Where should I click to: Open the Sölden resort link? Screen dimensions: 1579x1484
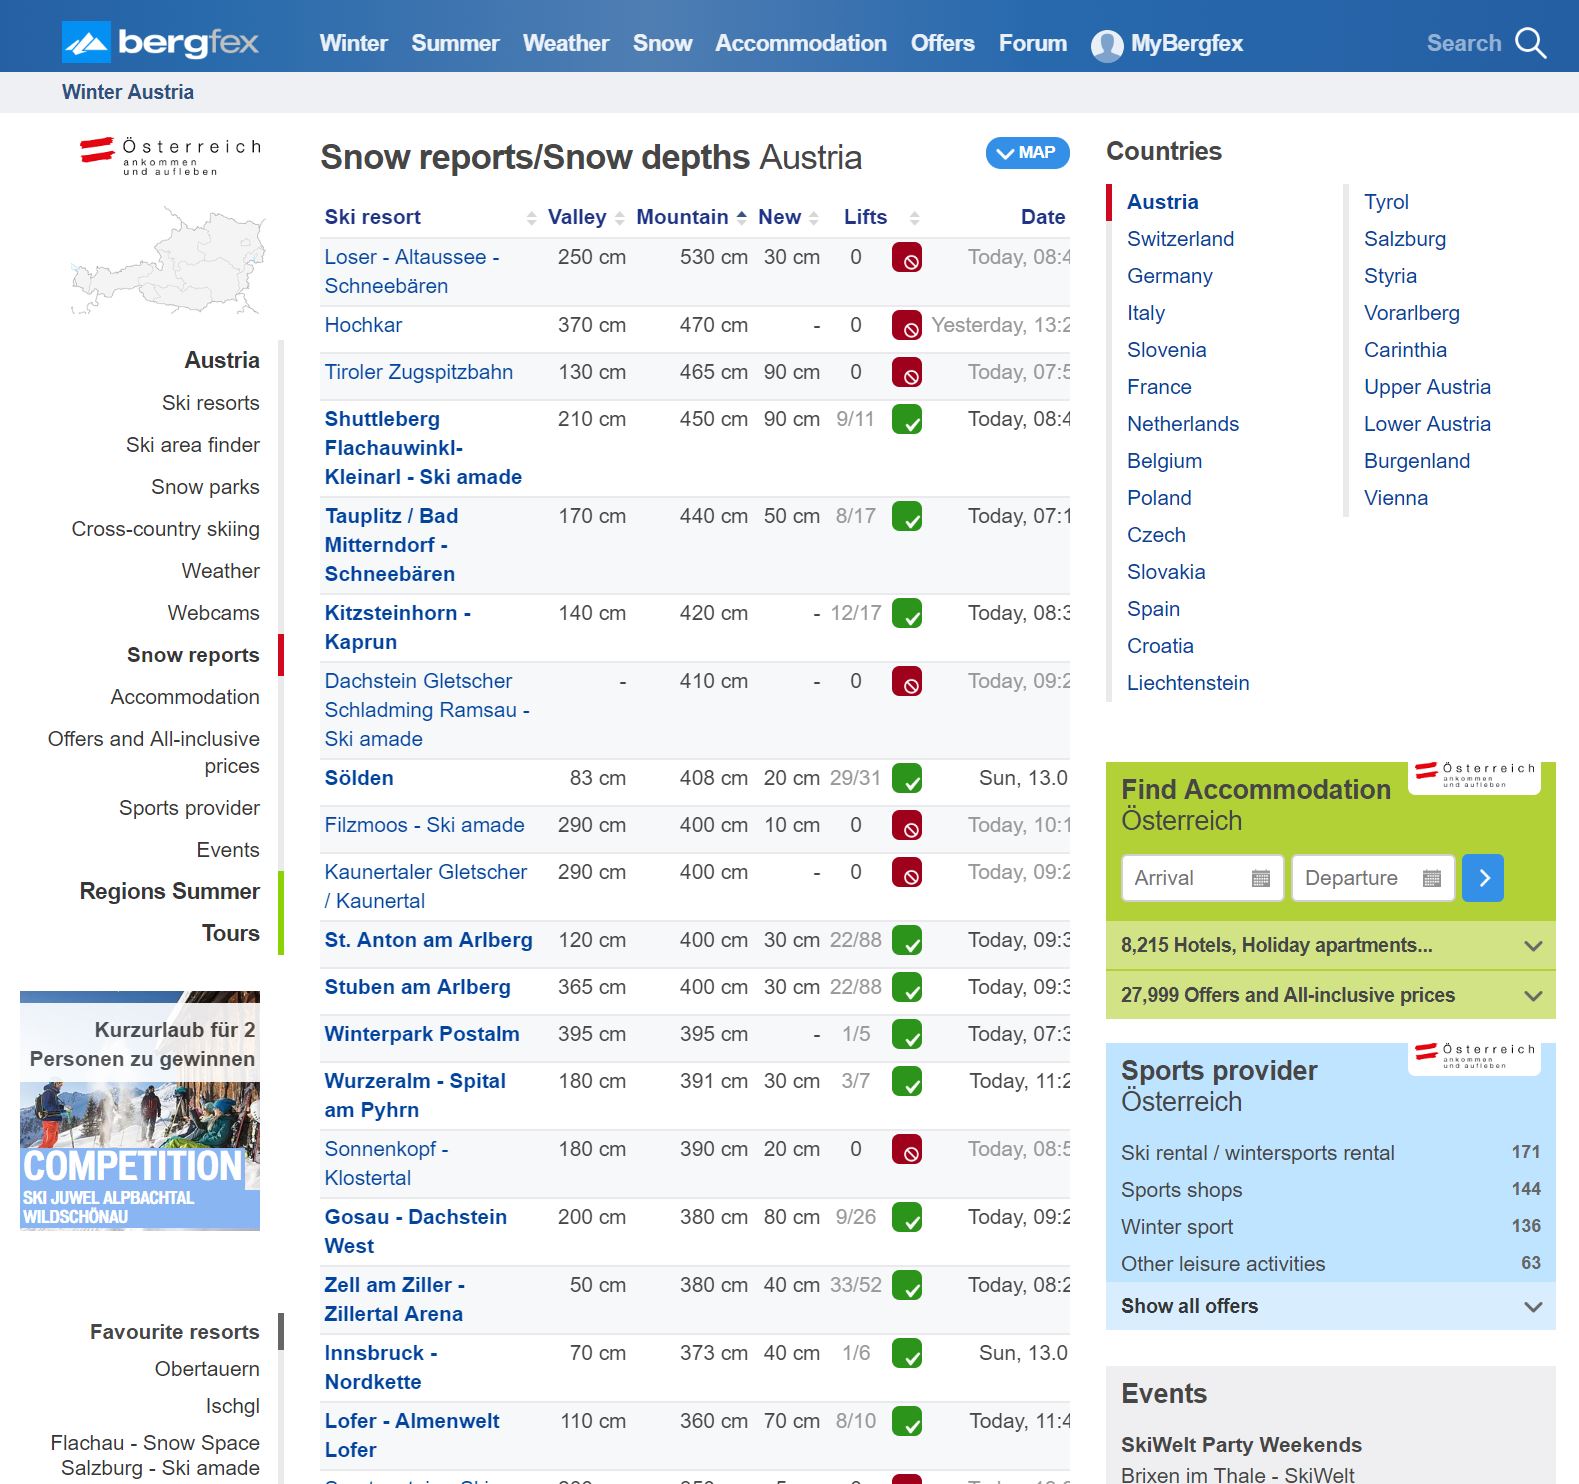(x=359, y=778)
